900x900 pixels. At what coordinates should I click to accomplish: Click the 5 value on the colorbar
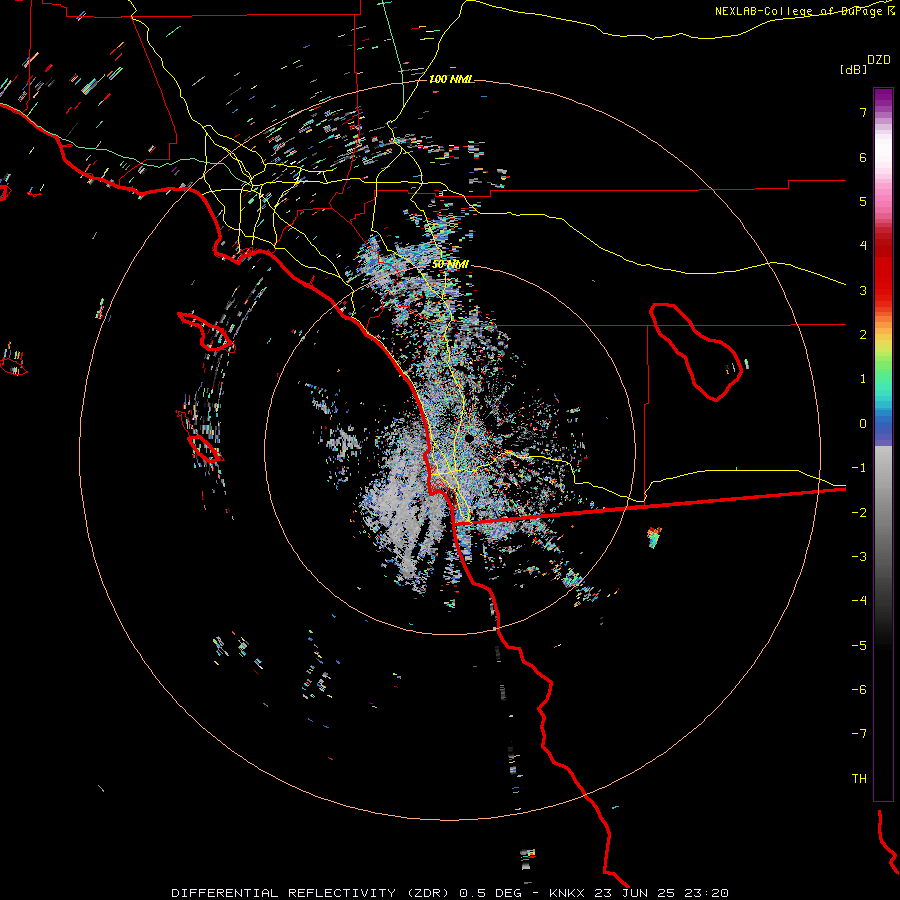(863, 201)
